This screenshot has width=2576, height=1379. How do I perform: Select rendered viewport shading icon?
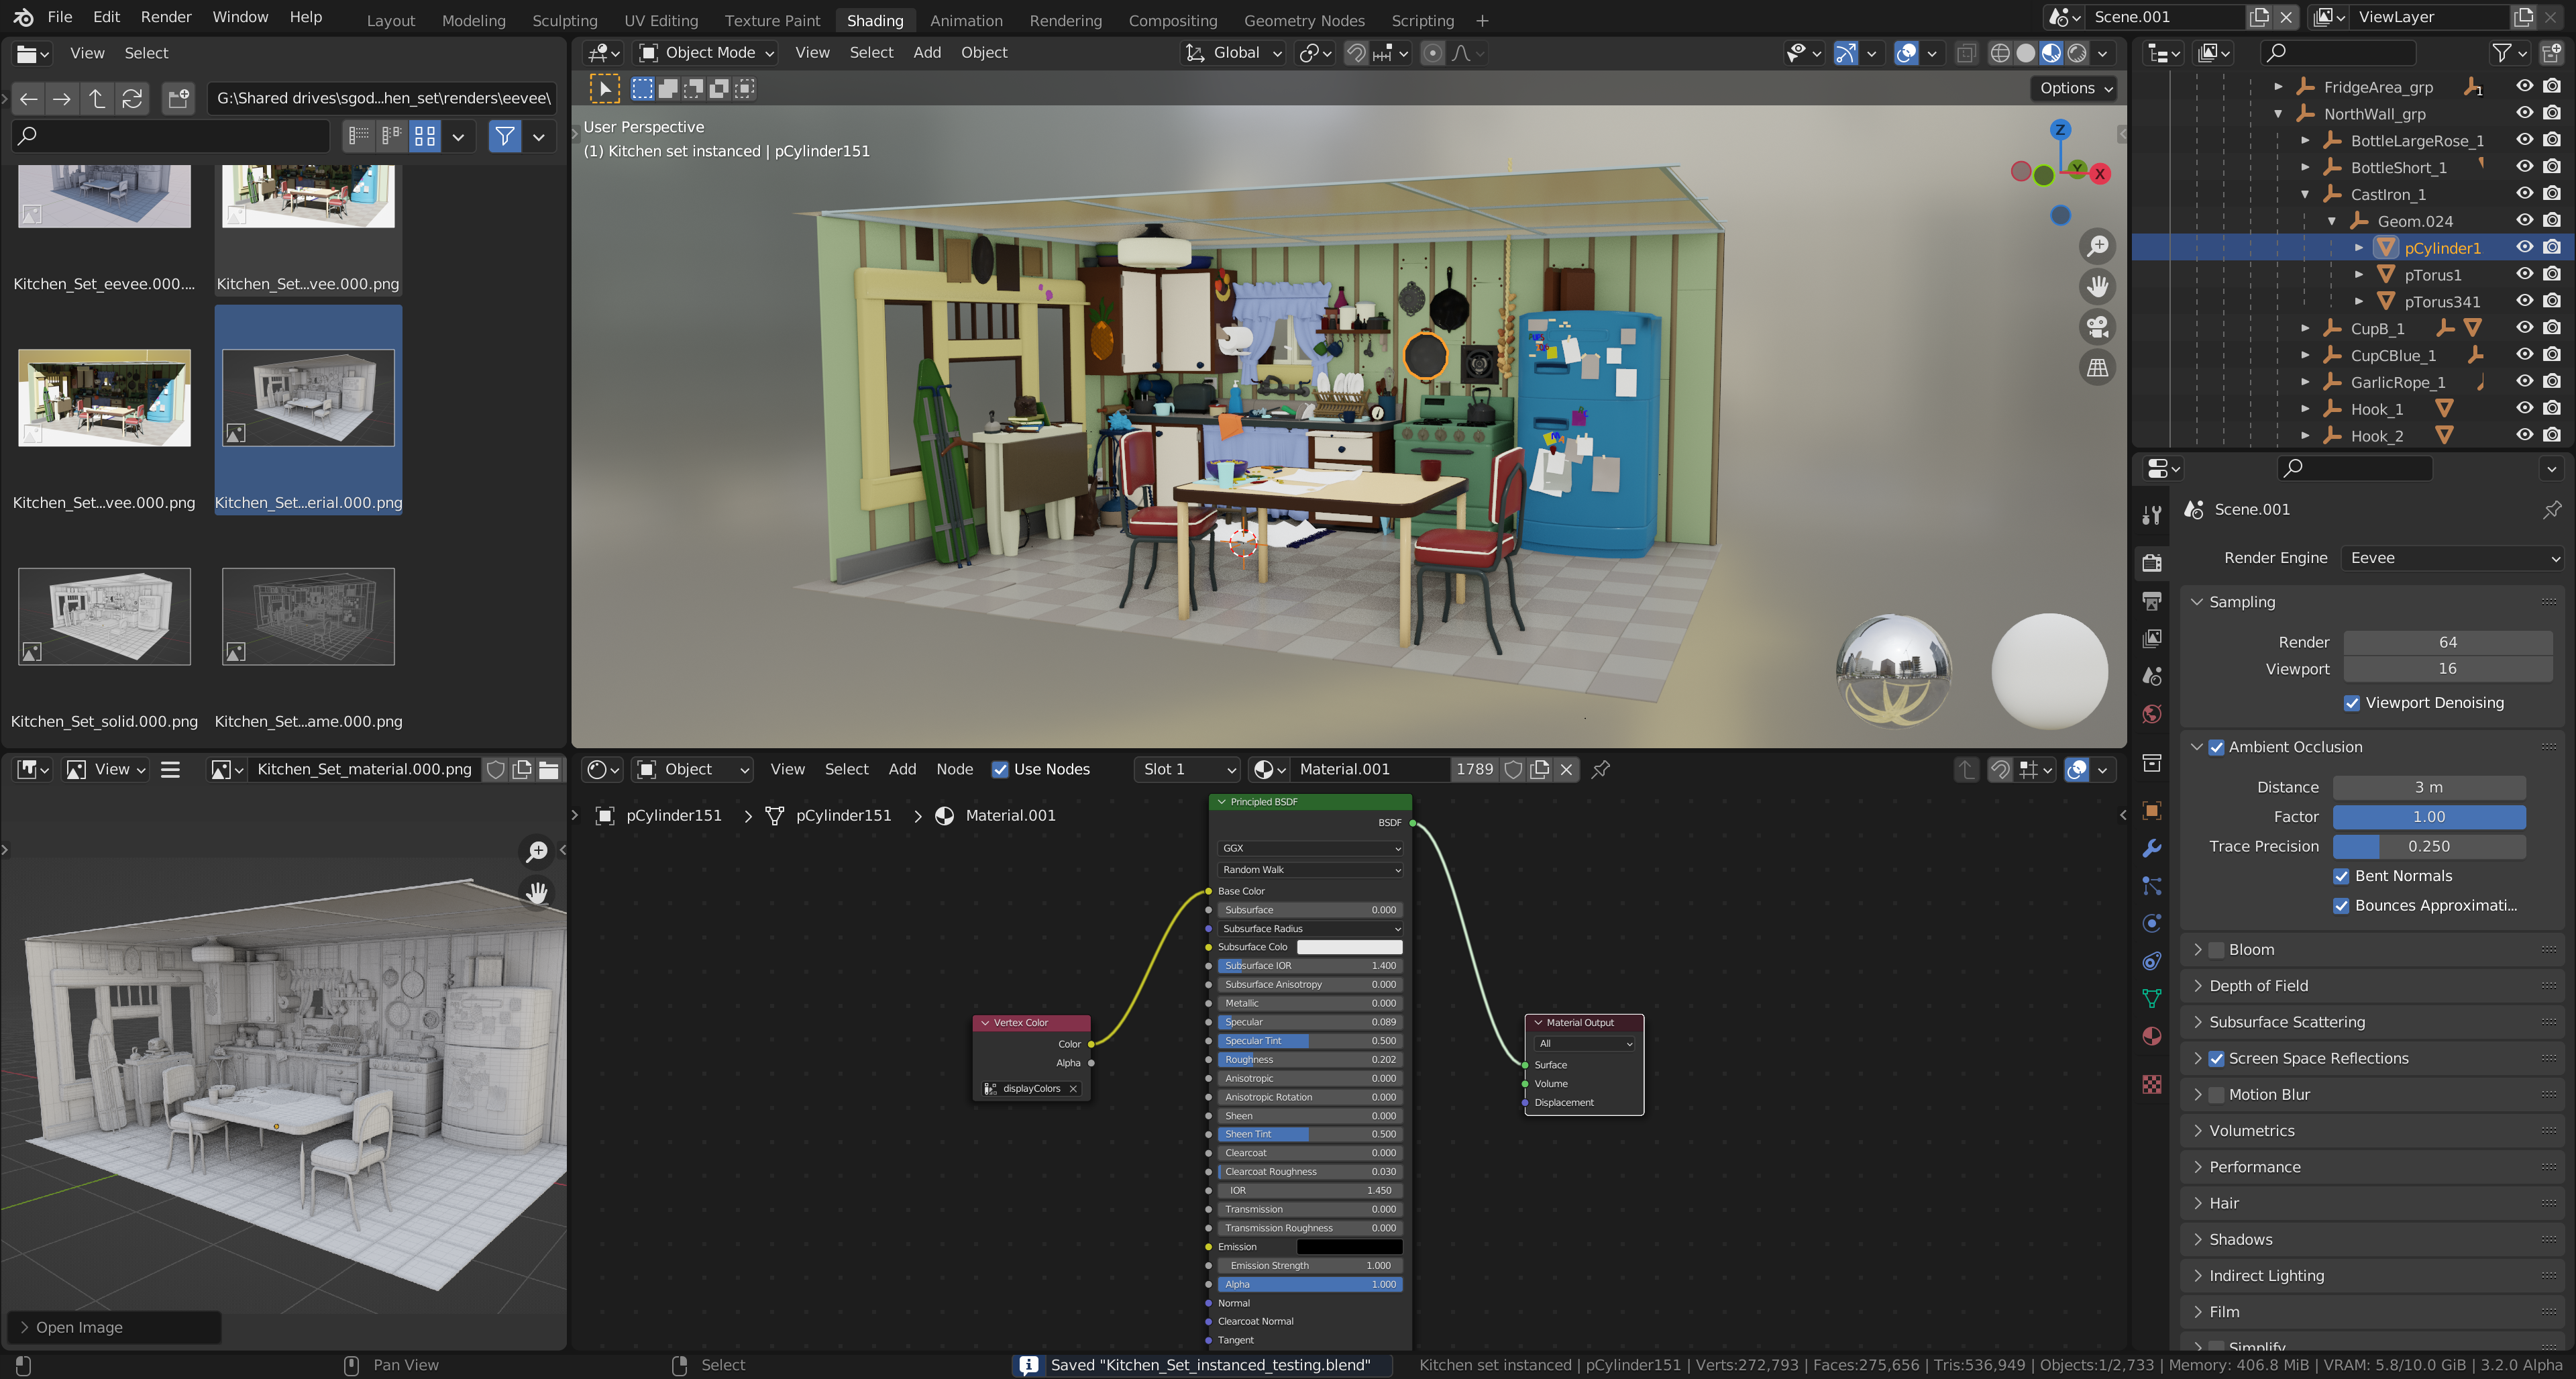[2077, 53]
